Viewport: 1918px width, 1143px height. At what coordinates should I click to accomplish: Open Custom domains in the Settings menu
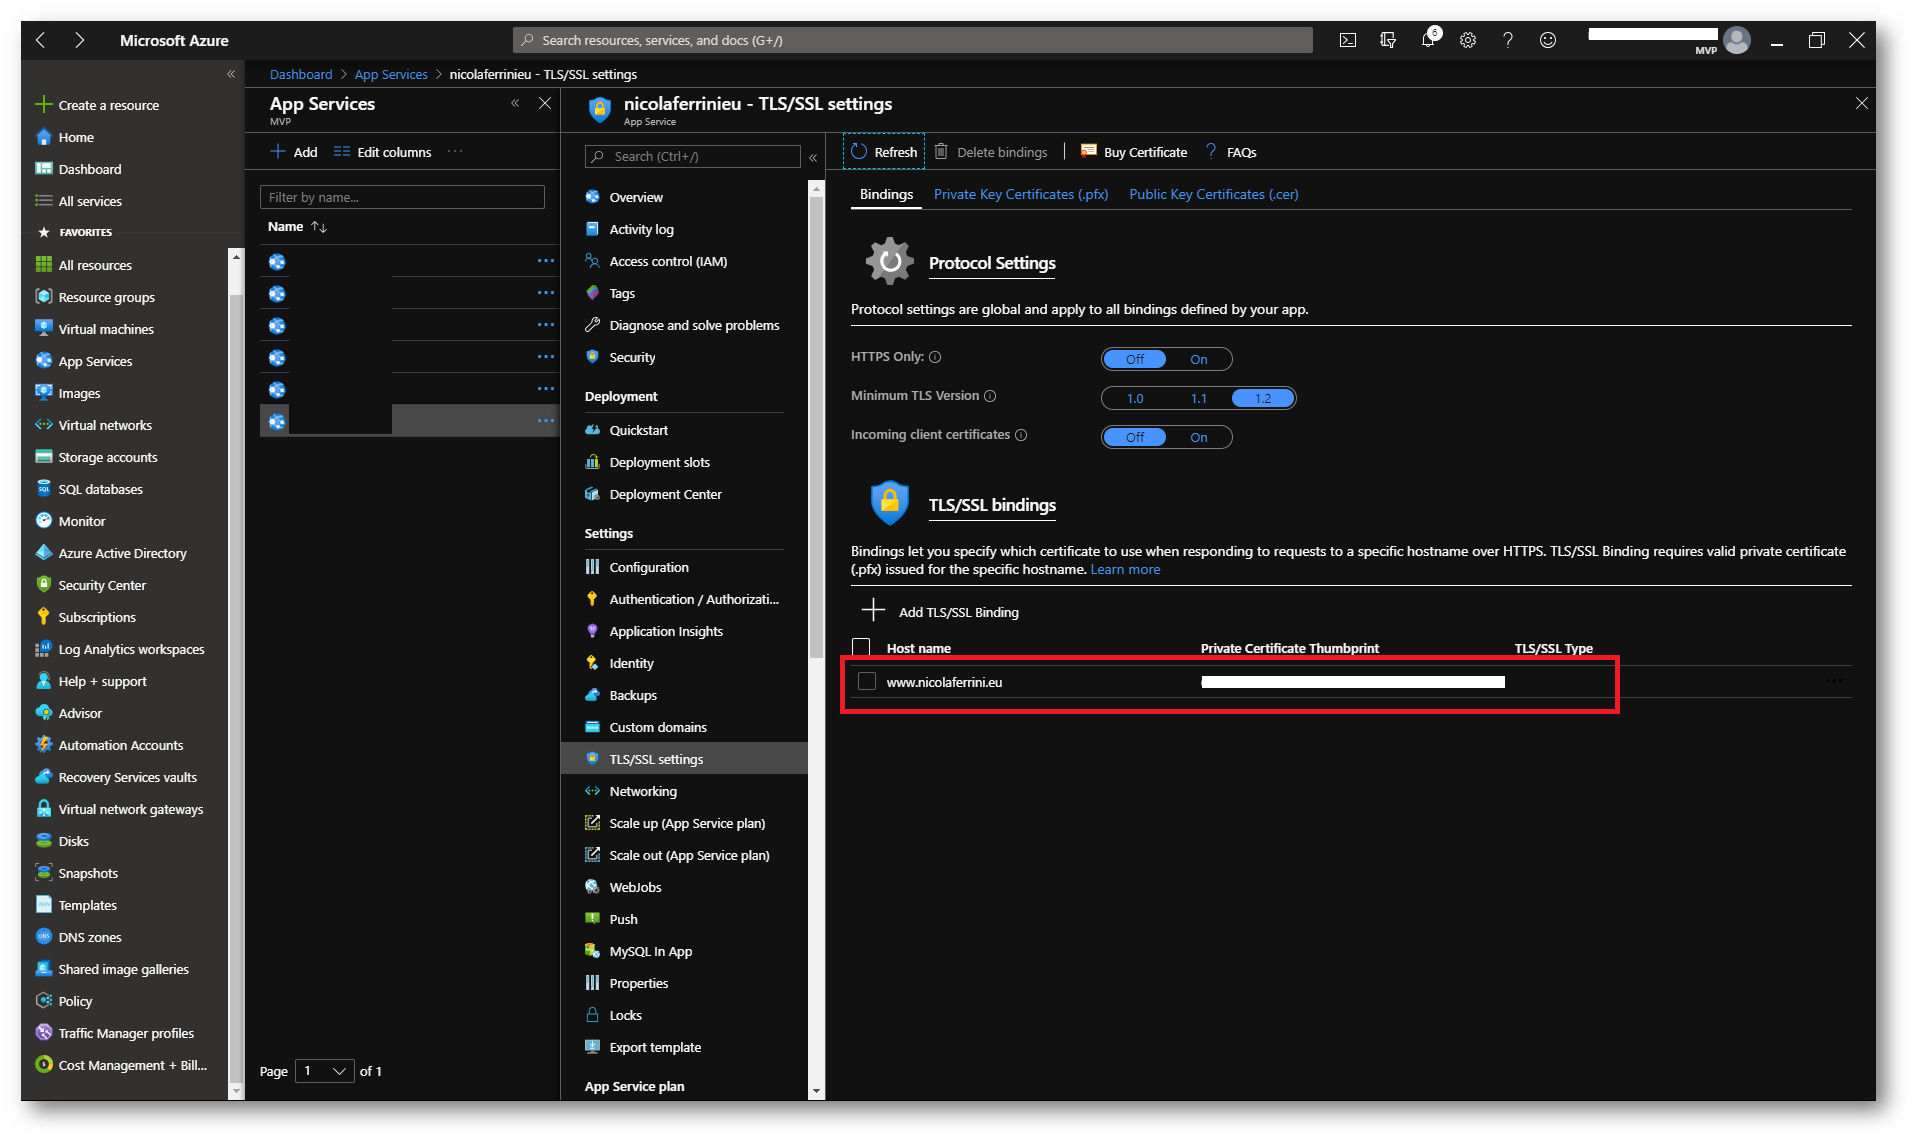coord(658,727)
